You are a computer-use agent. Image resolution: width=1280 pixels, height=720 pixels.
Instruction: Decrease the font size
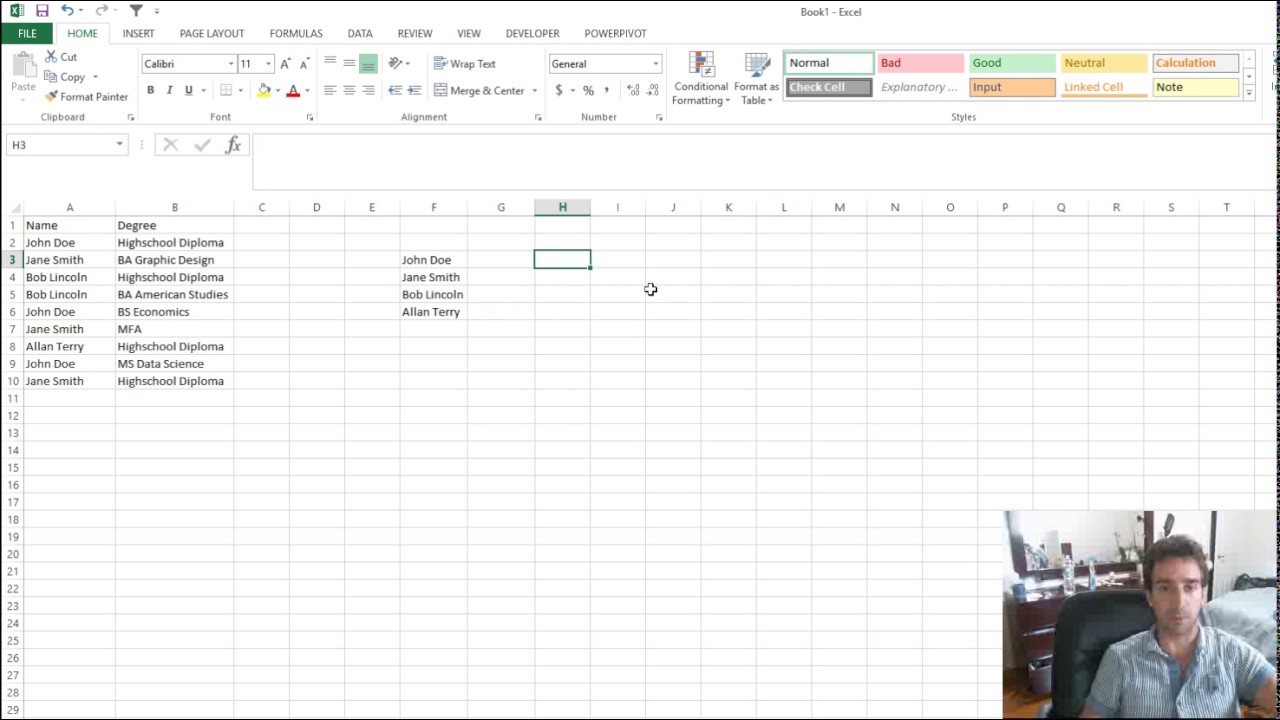pyautogui.click(x=304, y=64)
